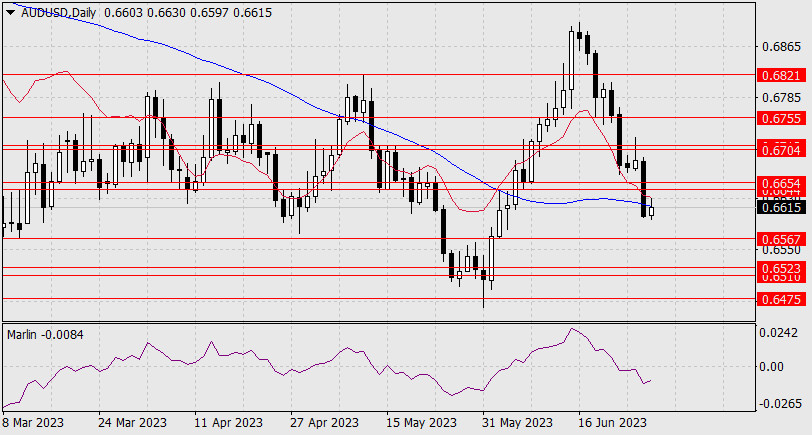Click the 0.6523 price level label
Viewport: 812px width, 435px height.
(781, 268)
